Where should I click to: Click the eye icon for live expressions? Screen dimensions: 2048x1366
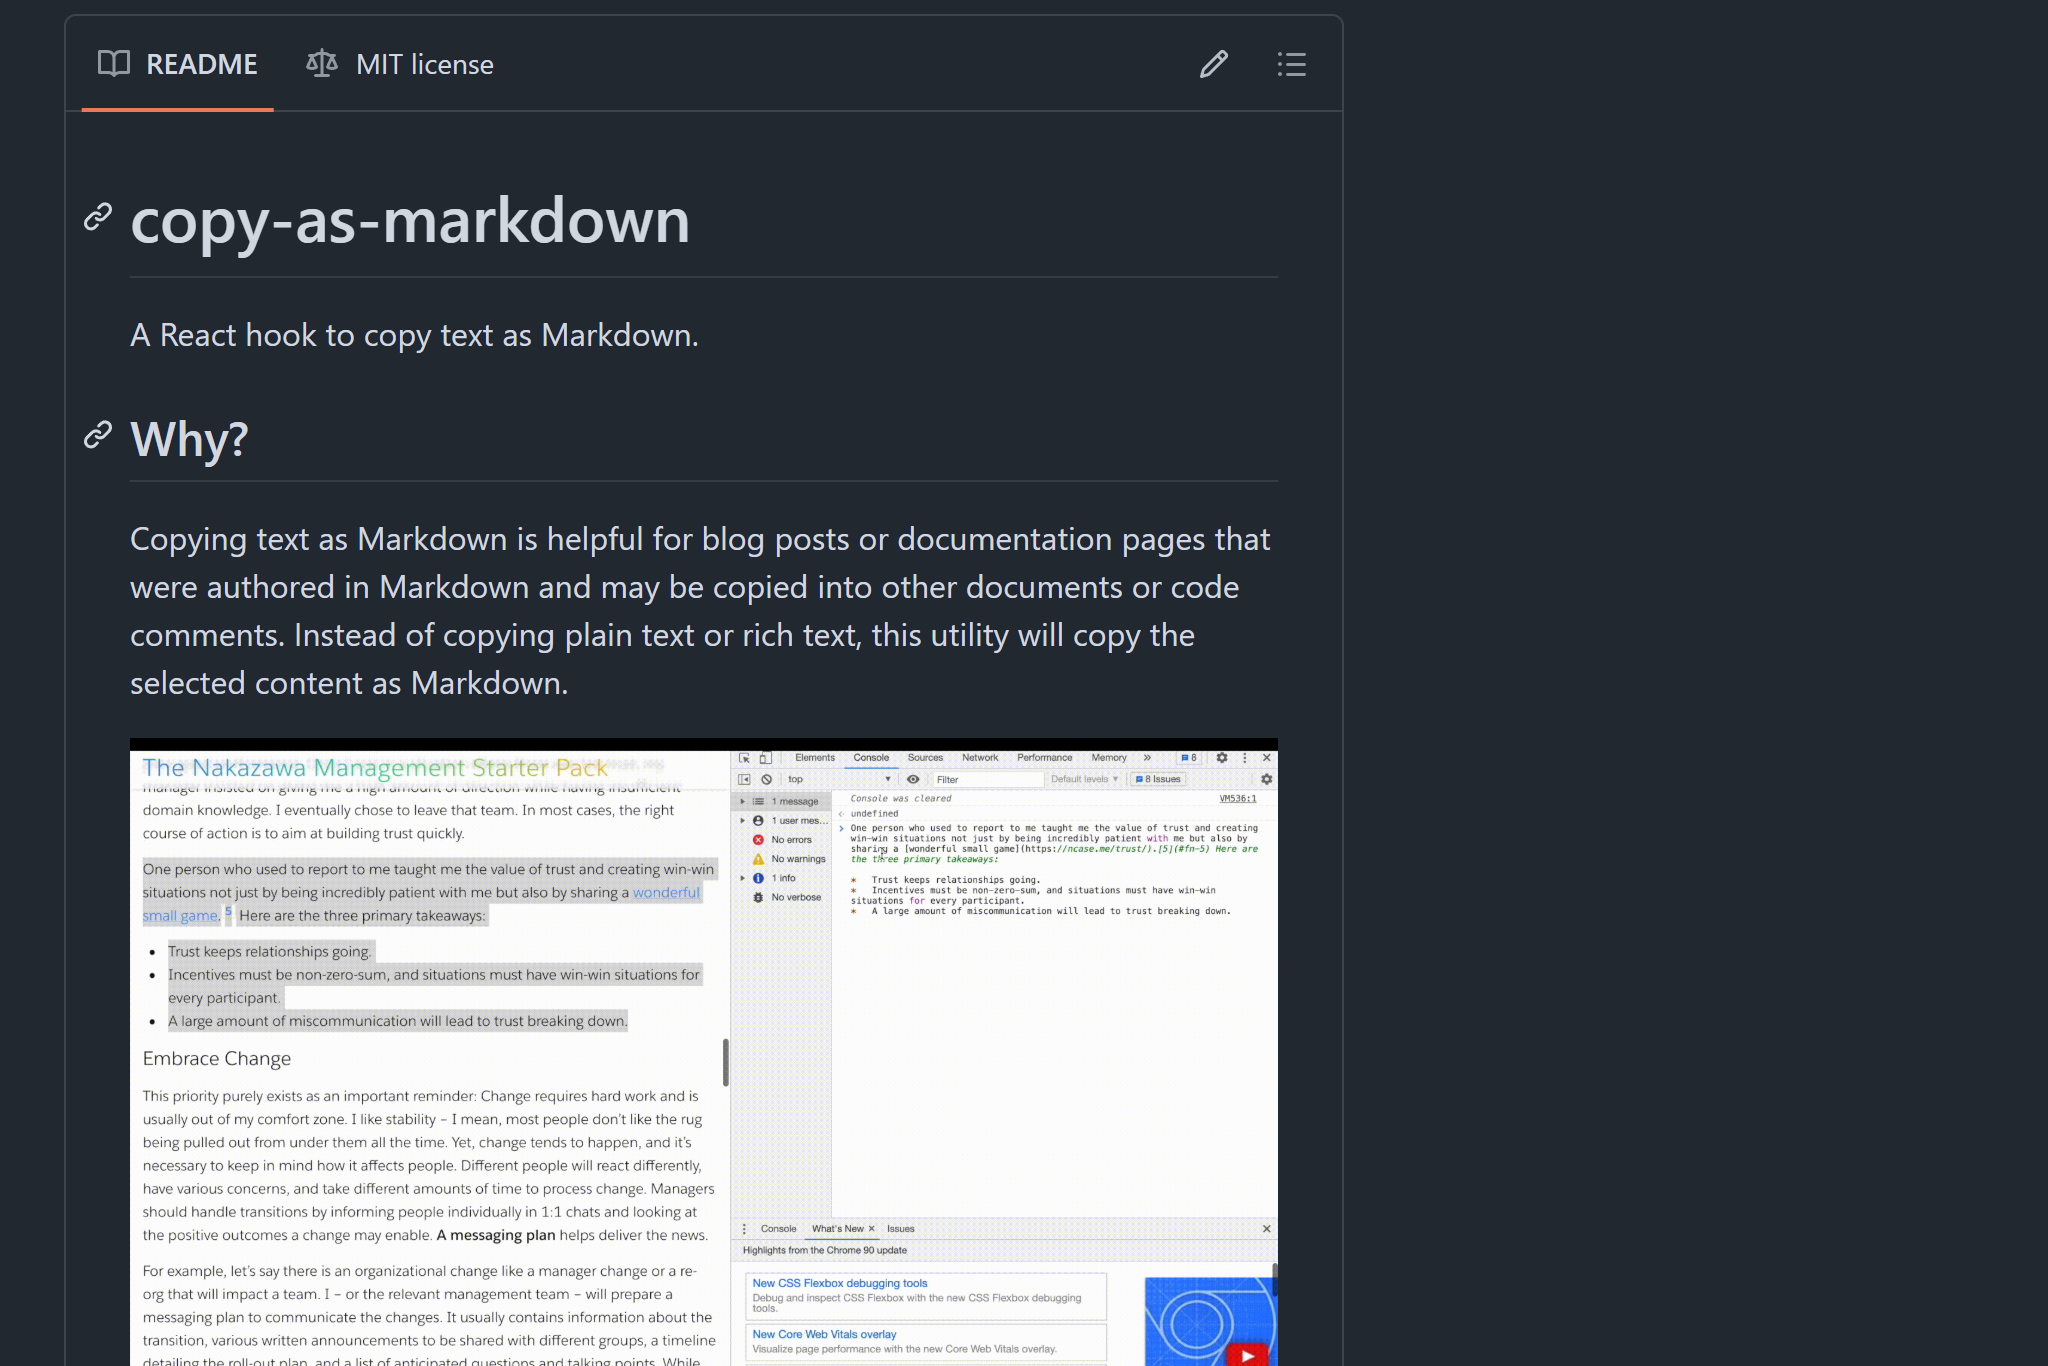click(x=913, y=779)
